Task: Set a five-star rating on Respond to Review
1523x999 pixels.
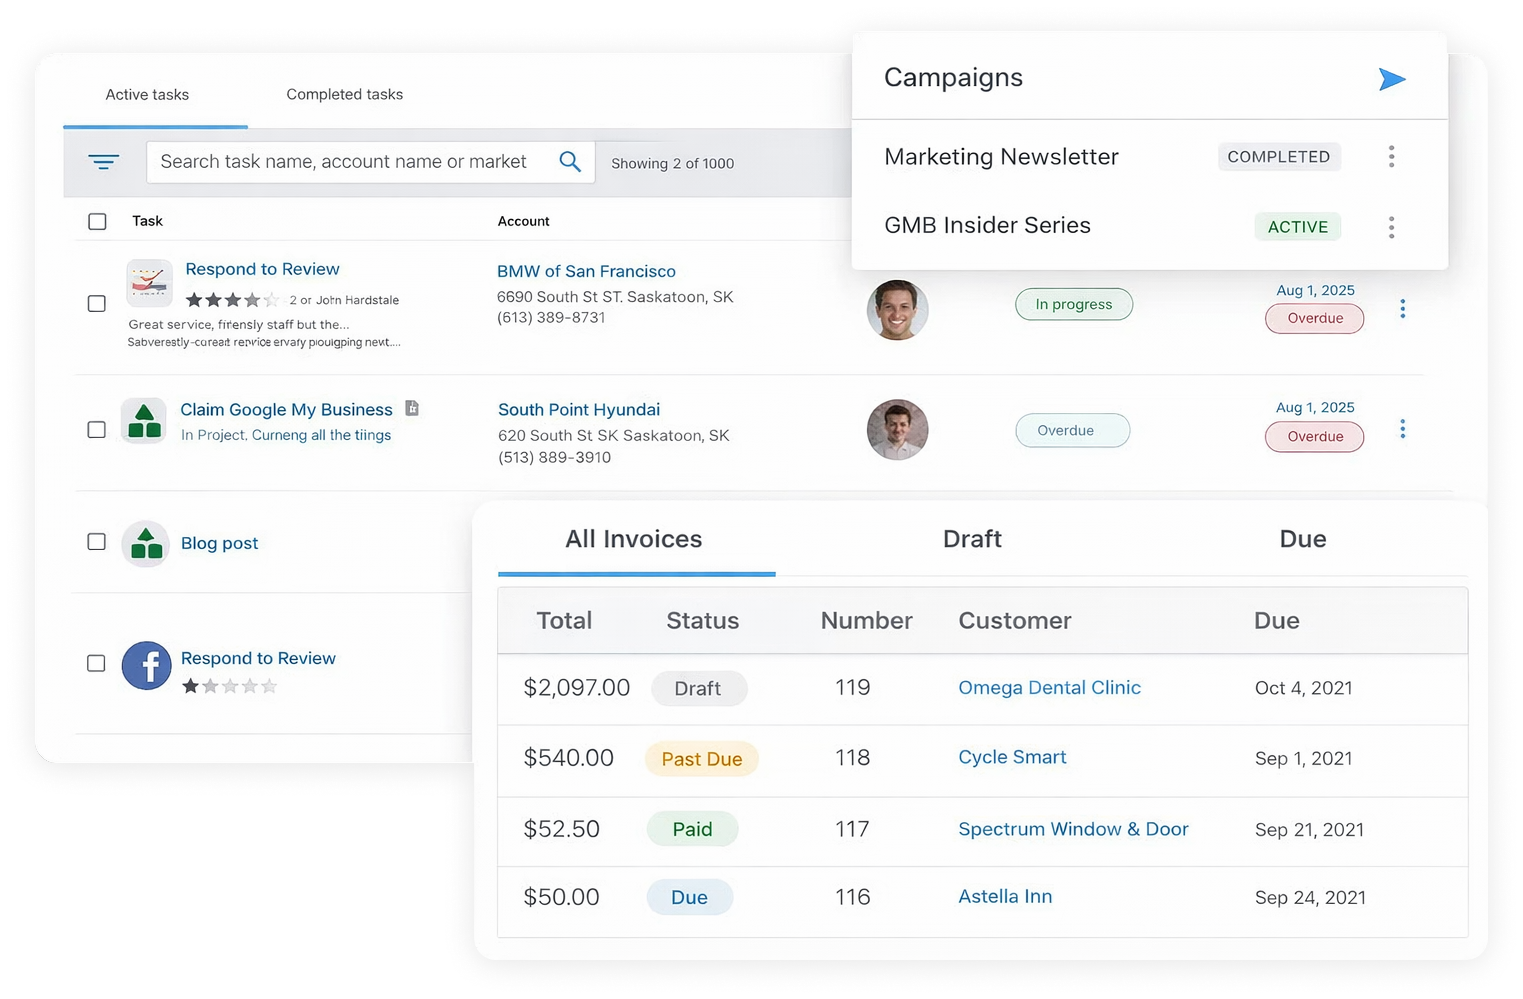Action: pyautogui.click(x=272, y=686)
